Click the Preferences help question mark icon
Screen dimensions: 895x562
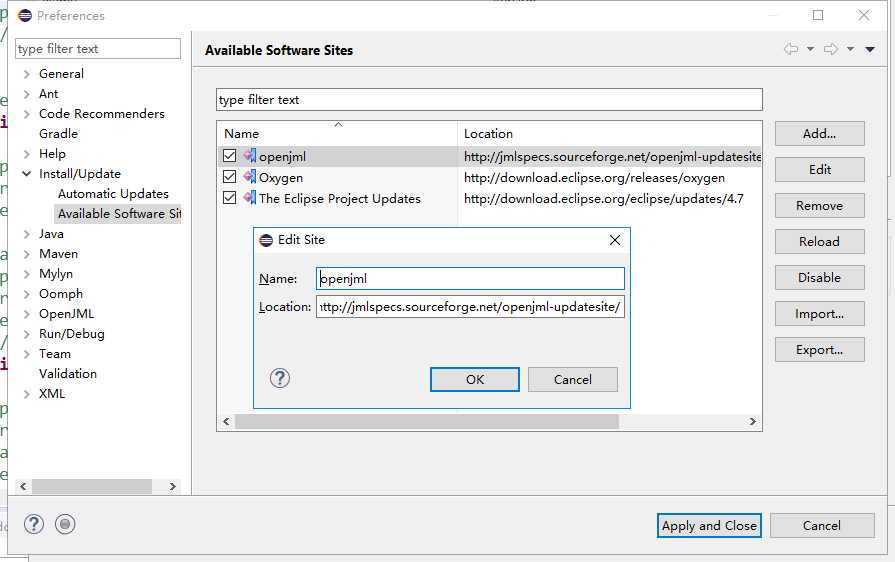pos(34,524)
